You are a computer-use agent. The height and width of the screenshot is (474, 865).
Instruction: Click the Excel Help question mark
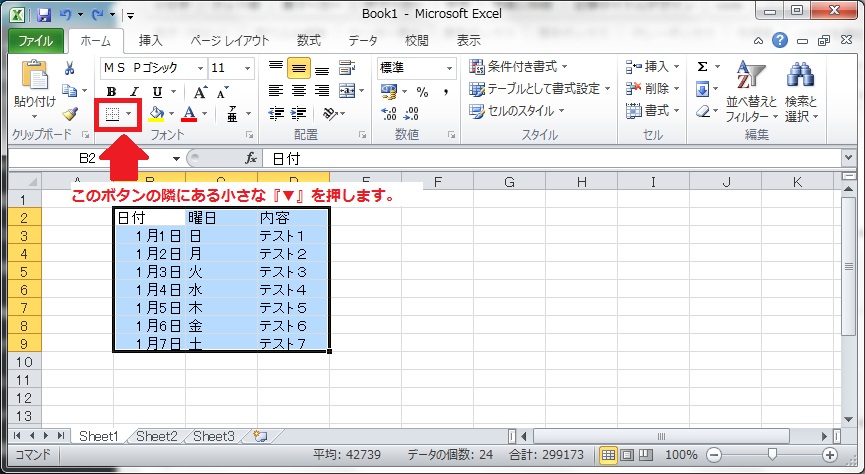(779, 40)
